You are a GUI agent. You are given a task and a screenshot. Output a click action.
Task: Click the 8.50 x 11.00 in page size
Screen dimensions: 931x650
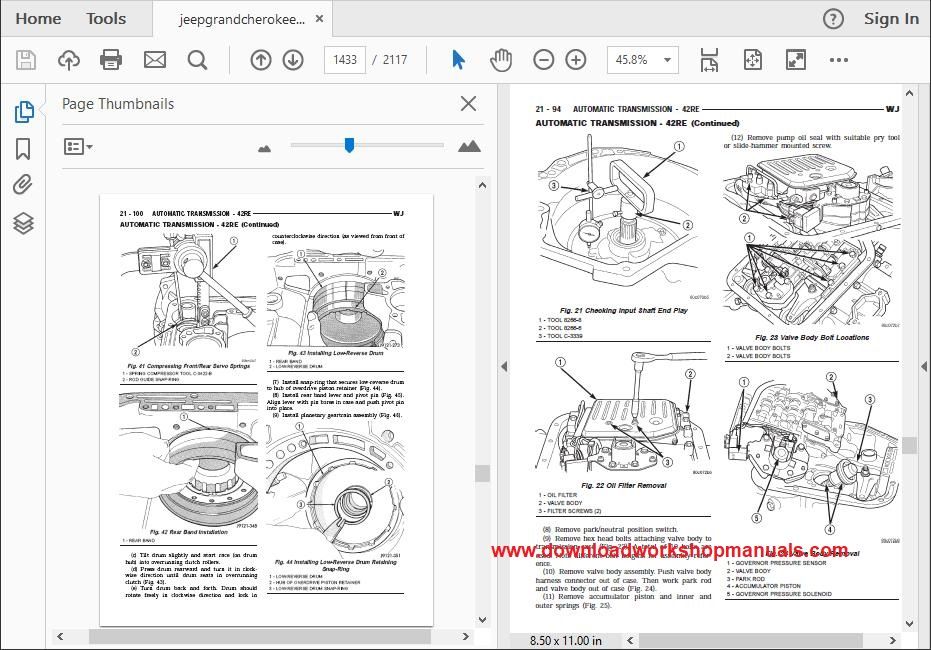(565, 641)
